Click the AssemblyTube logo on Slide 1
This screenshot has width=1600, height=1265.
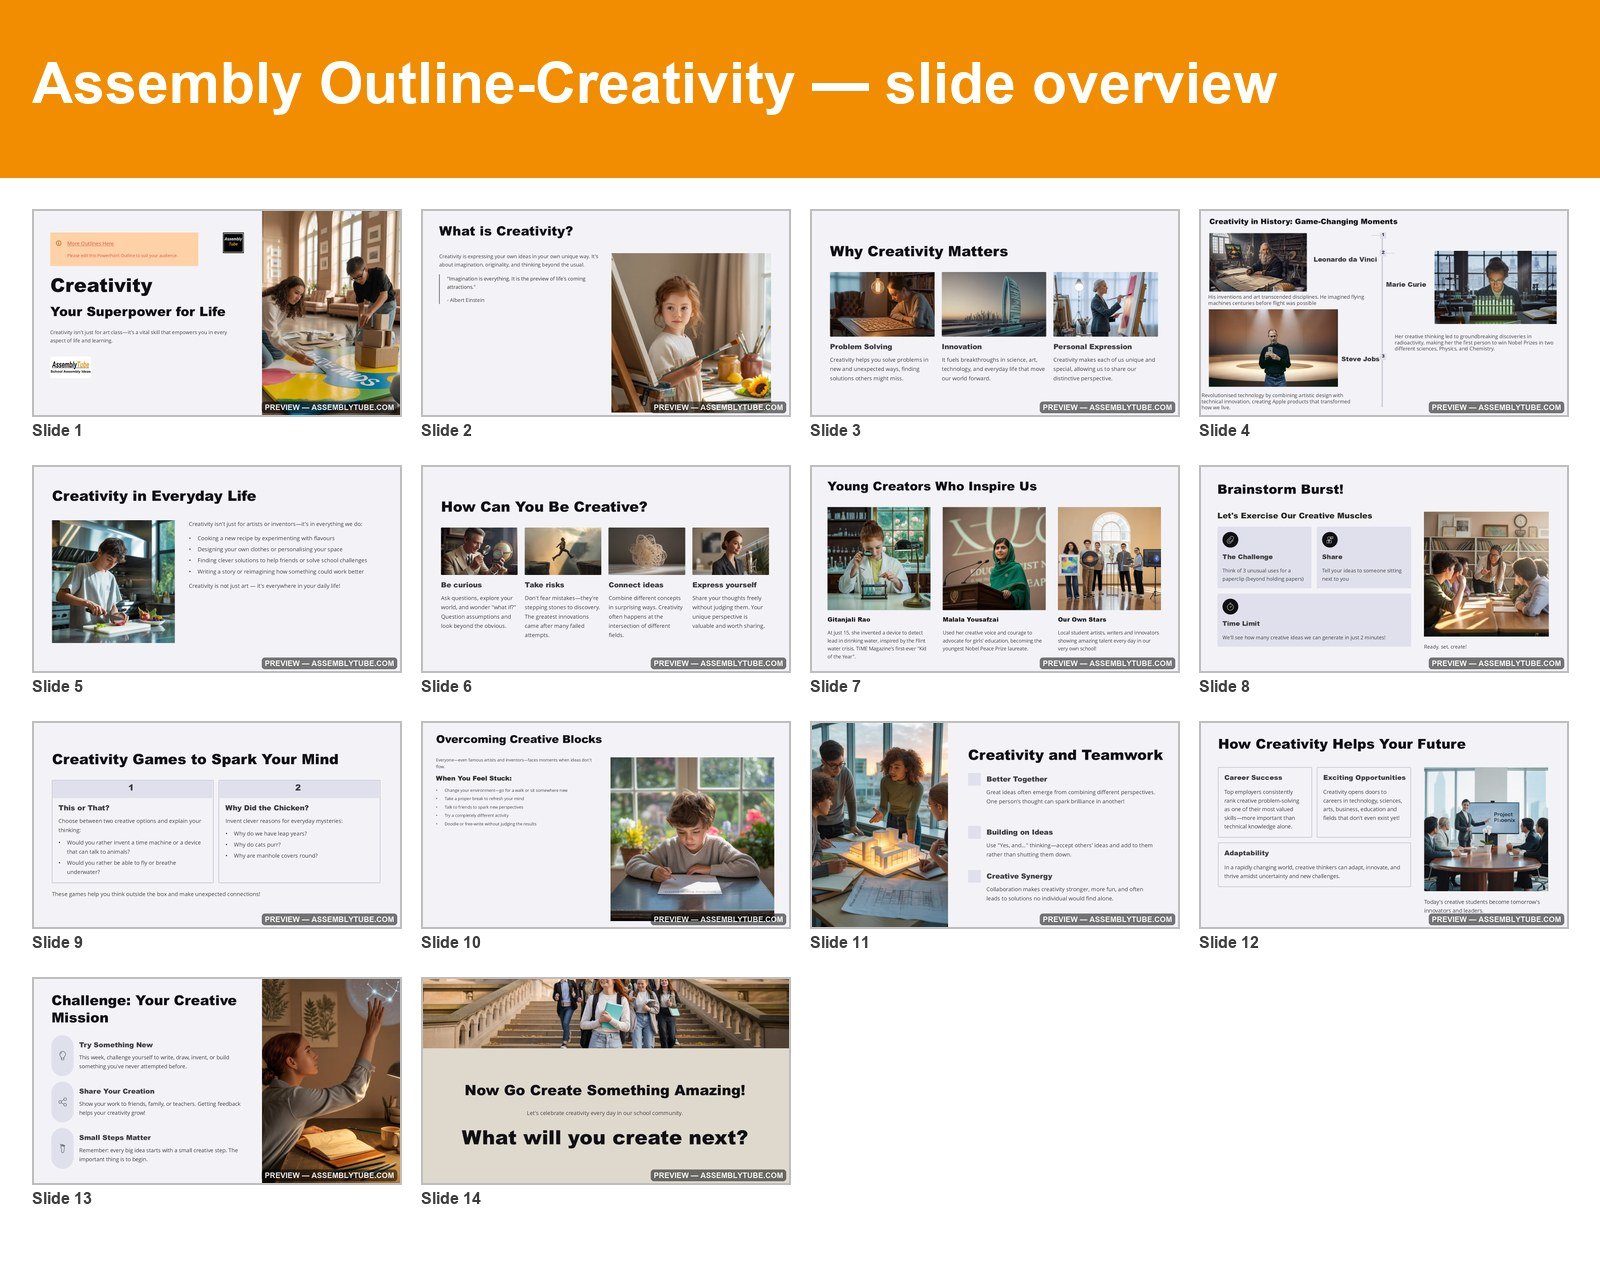[71, 366]
